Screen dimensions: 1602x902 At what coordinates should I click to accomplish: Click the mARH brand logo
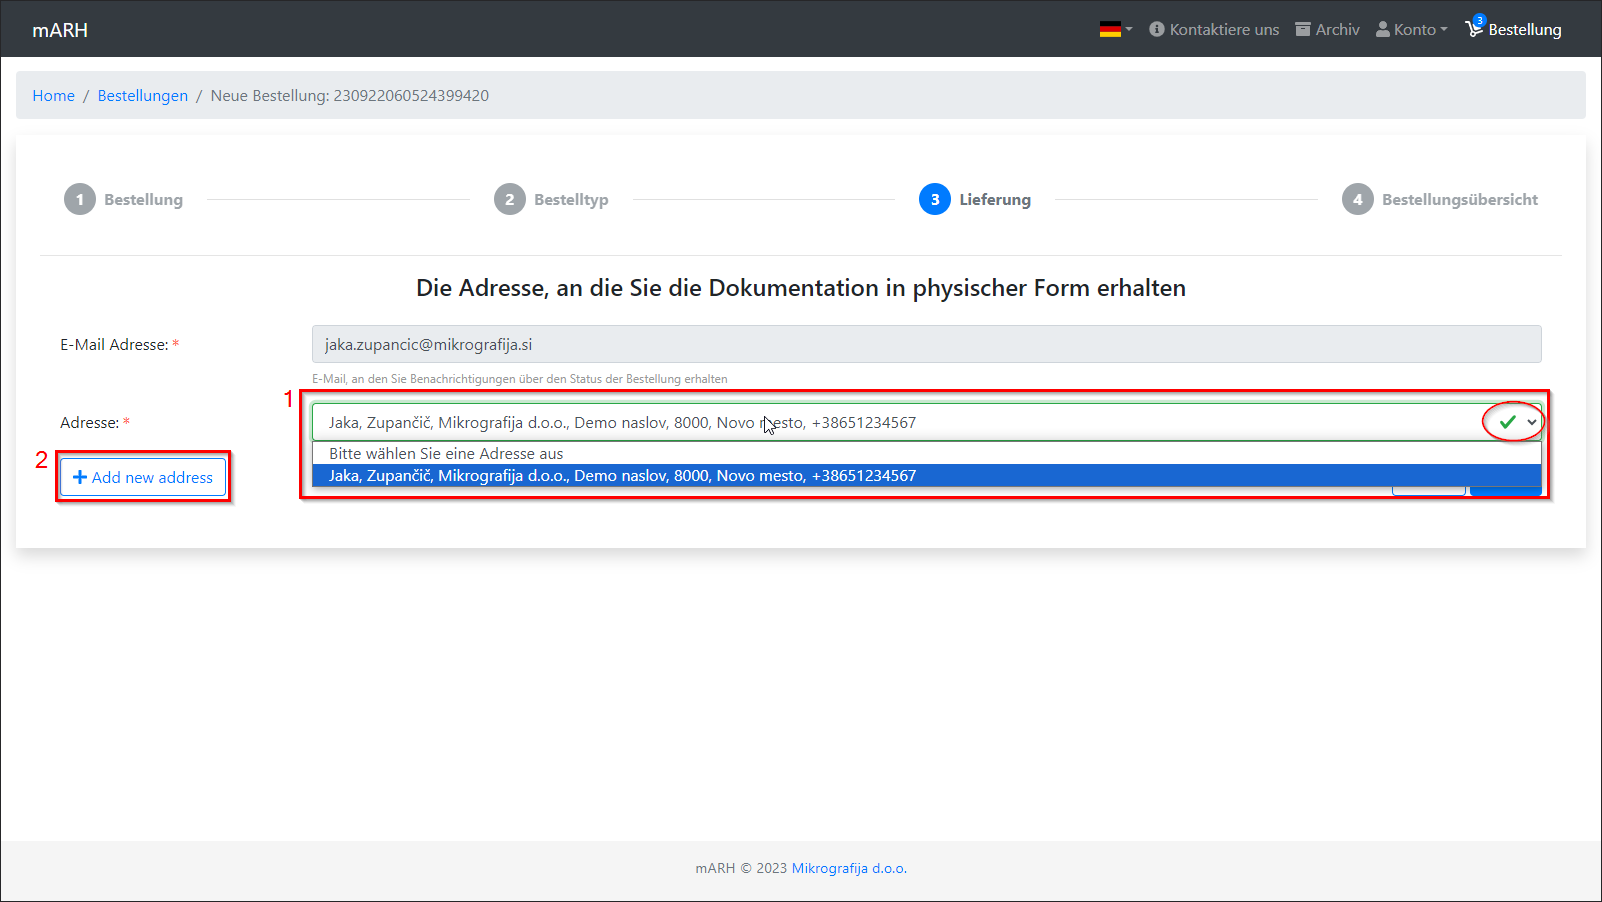(x=60, y=30)
